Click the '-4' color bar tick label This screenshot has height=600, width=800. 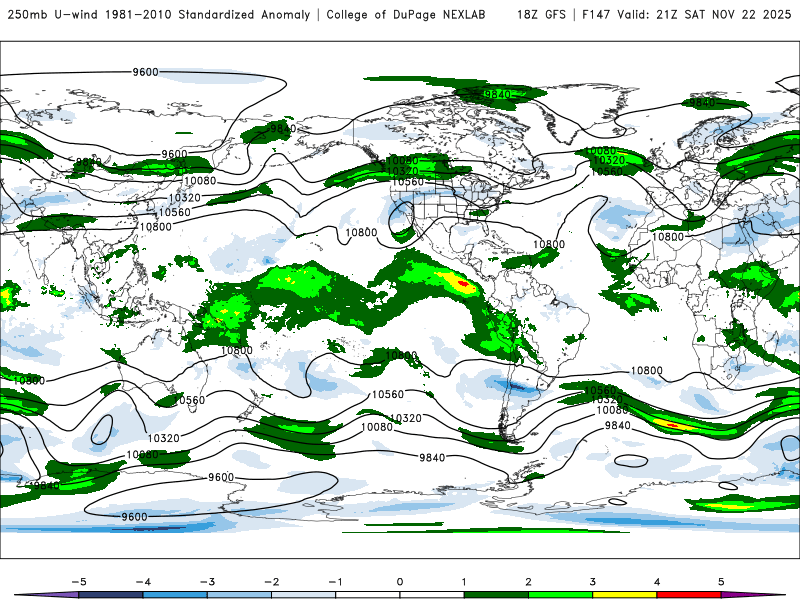coord(143,582)
